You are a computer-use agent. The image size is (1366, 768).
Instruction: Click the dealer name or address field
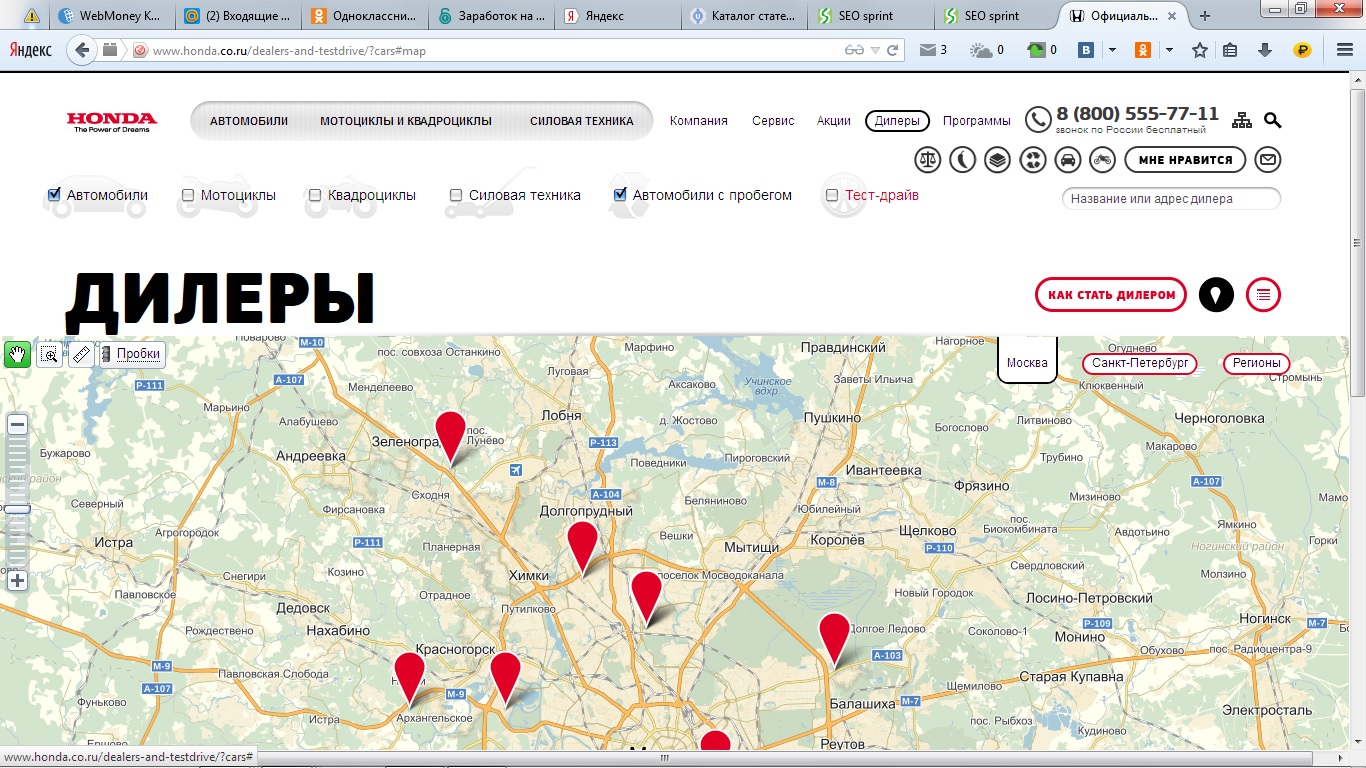[x=1171, y=199]
